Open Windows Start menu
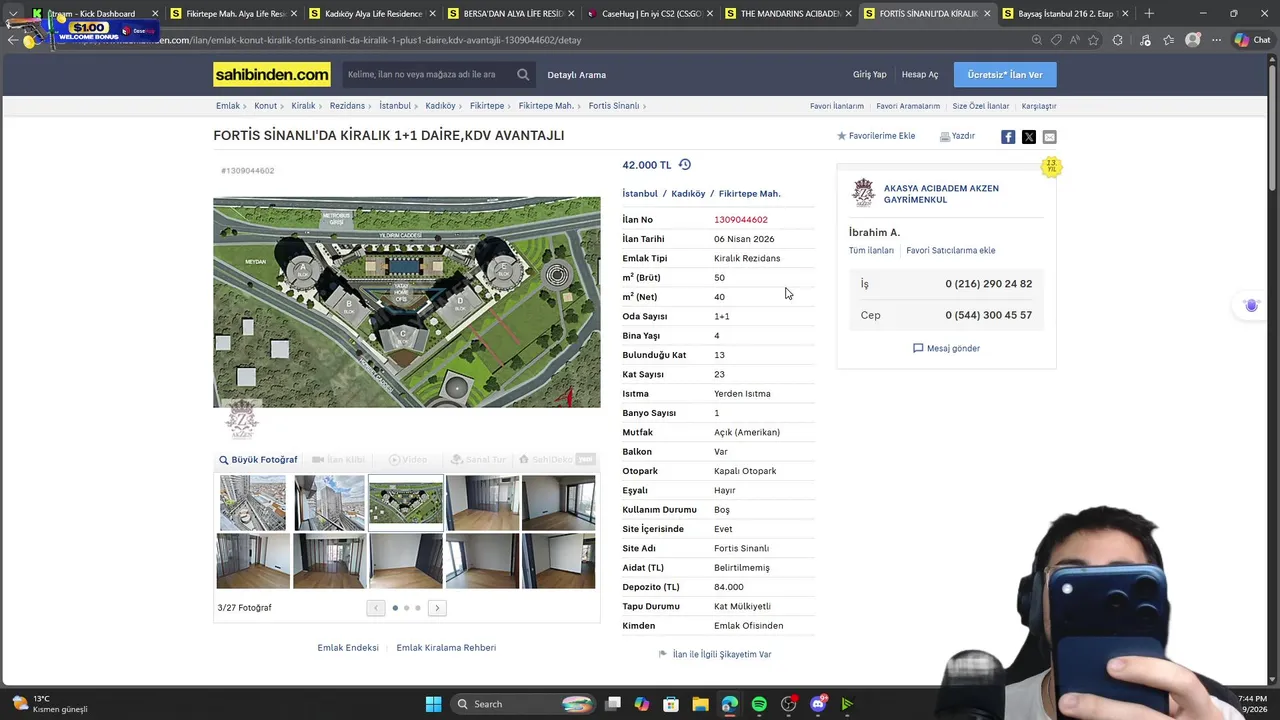 [x=433, y=704]
